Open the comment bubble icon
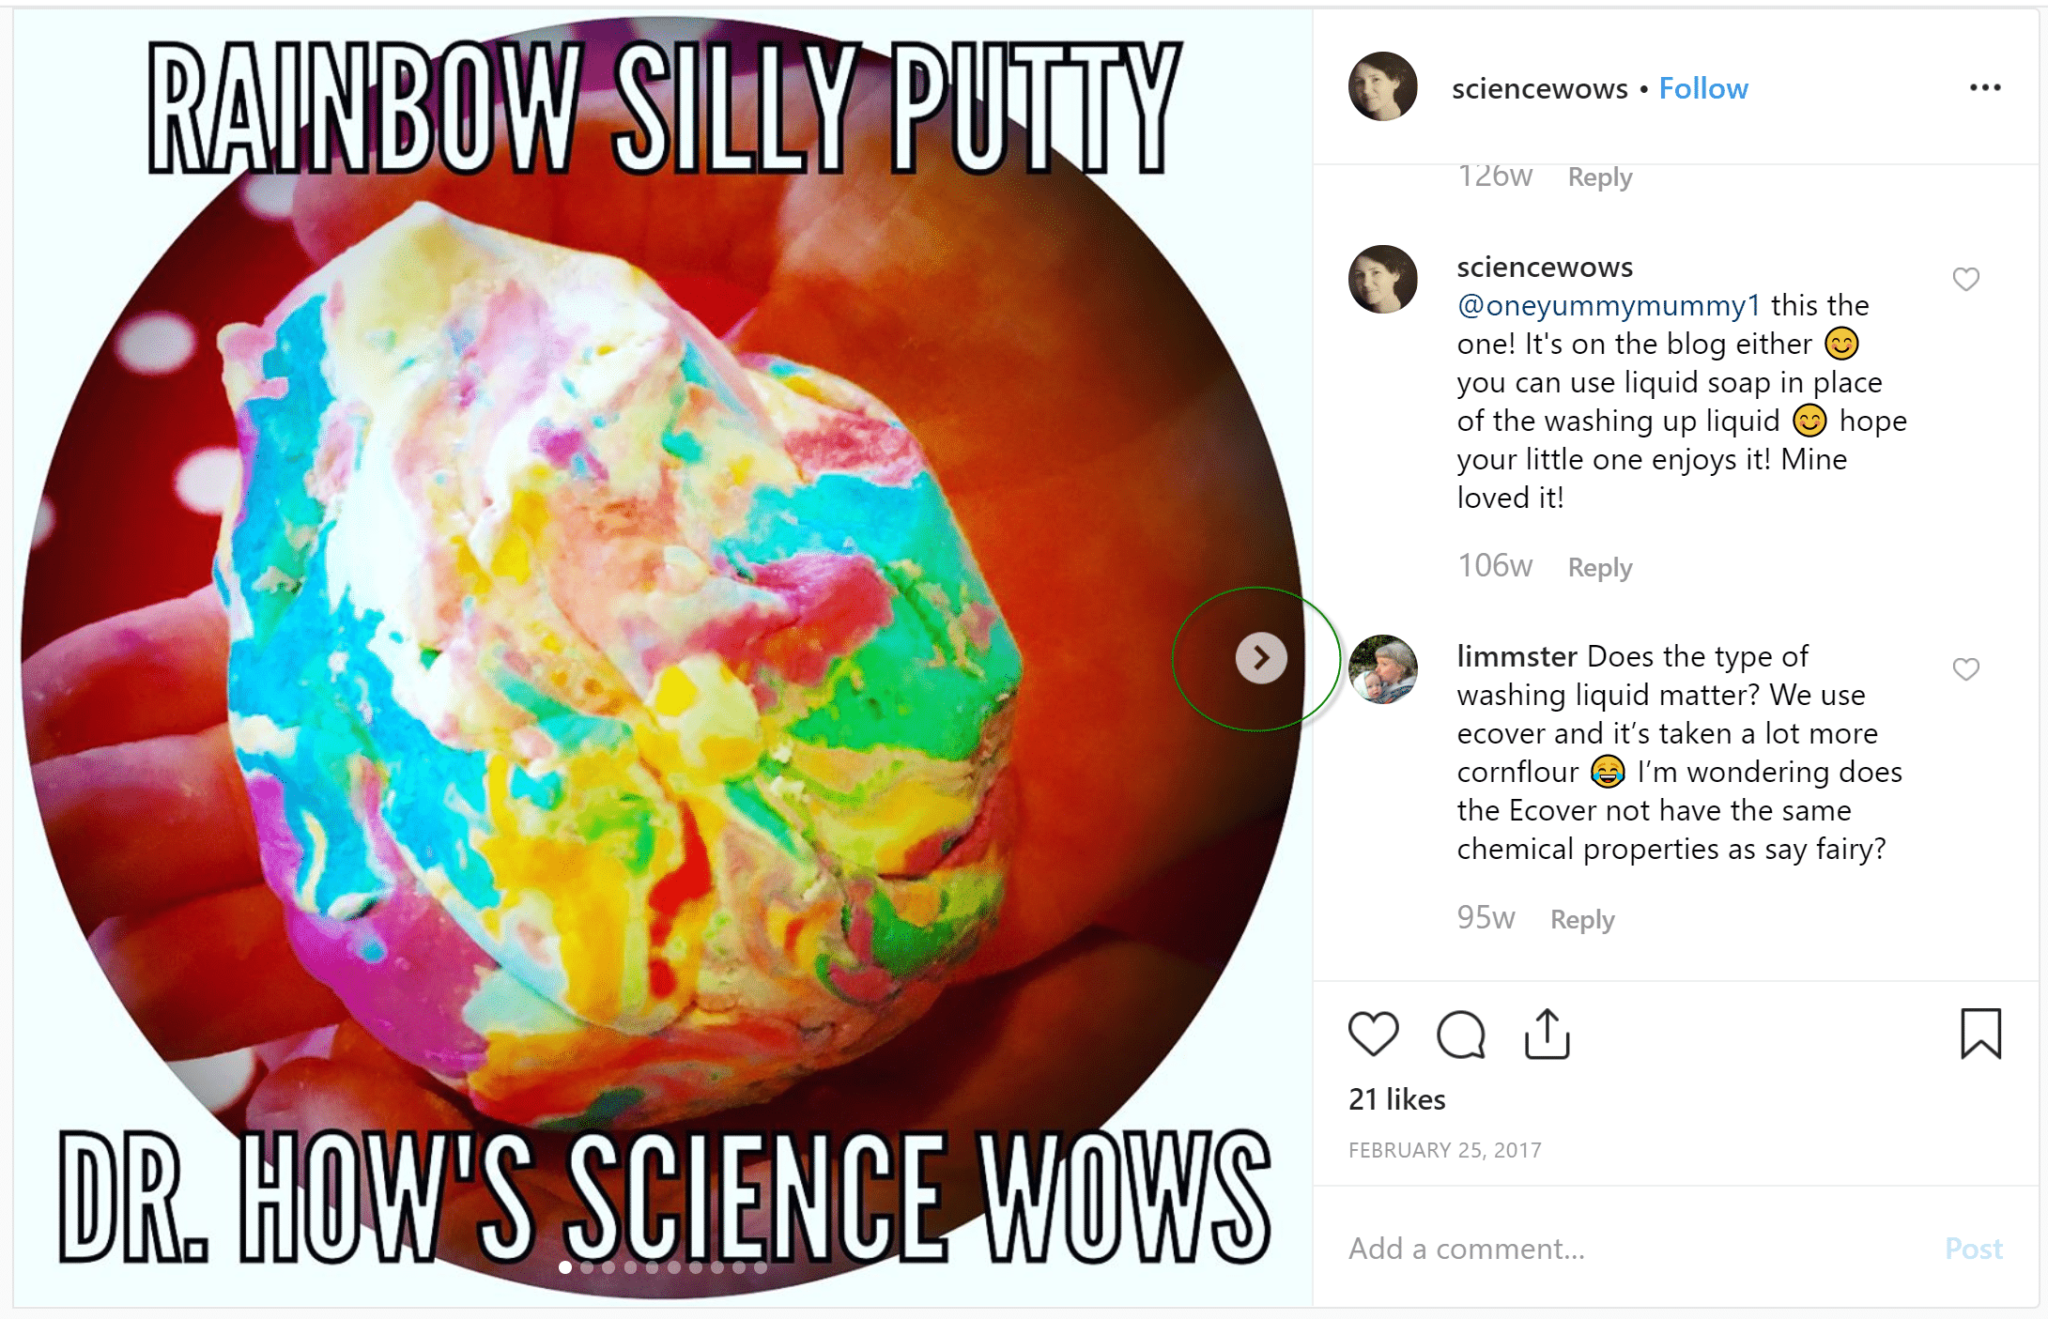 pyautogui.click(x=1461, y=1034)
